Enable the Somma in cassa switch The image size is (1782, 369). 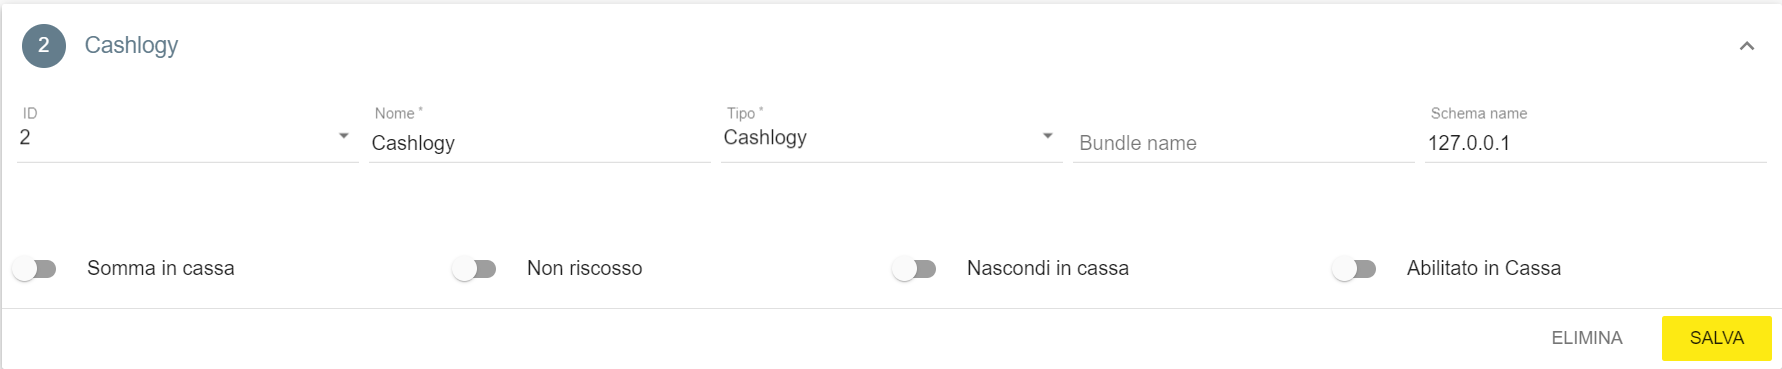click(35, 269)
